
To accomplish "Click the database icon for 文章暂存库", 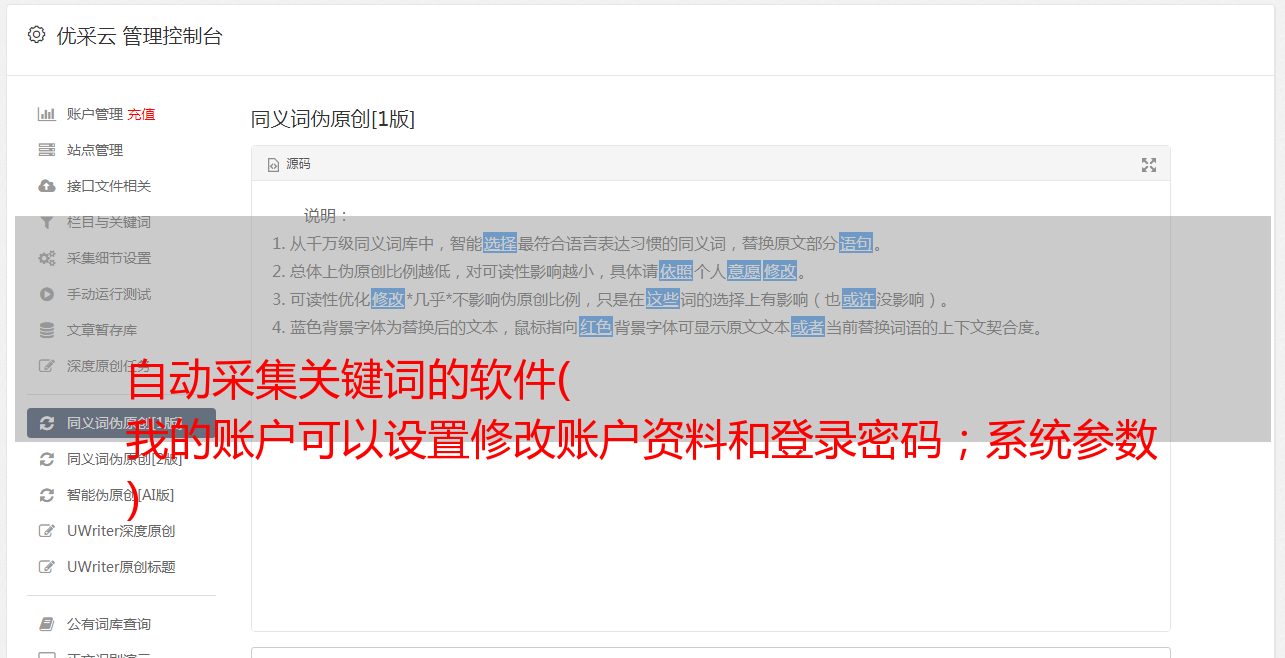I will click(46, 330).
